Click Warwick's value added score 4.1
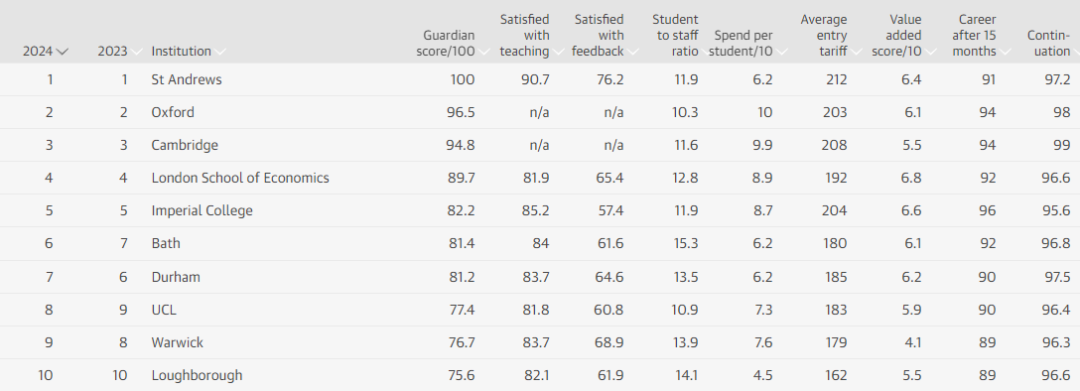This screenshot has width=1080, height=391. (913, 342)
